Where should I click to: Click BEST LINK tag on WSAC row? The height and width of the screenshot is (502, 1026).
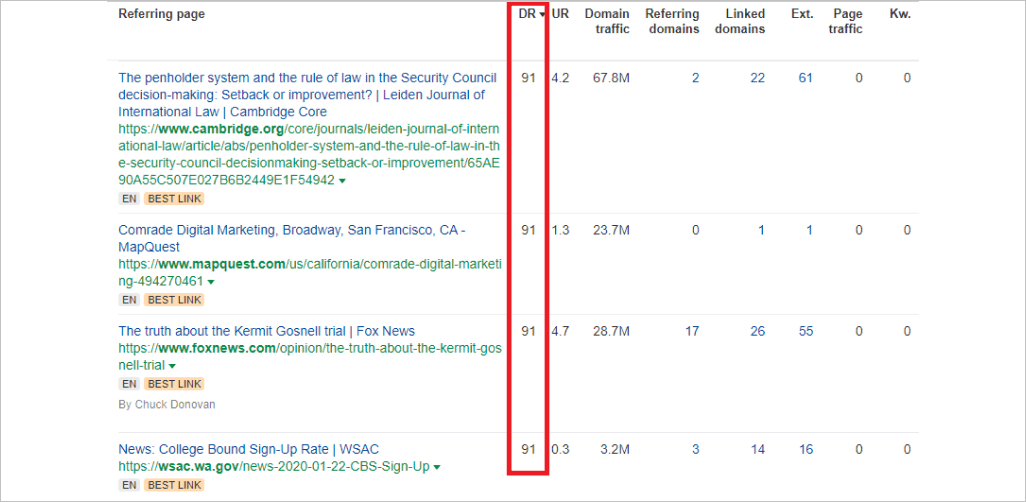(x=174, y=485)
